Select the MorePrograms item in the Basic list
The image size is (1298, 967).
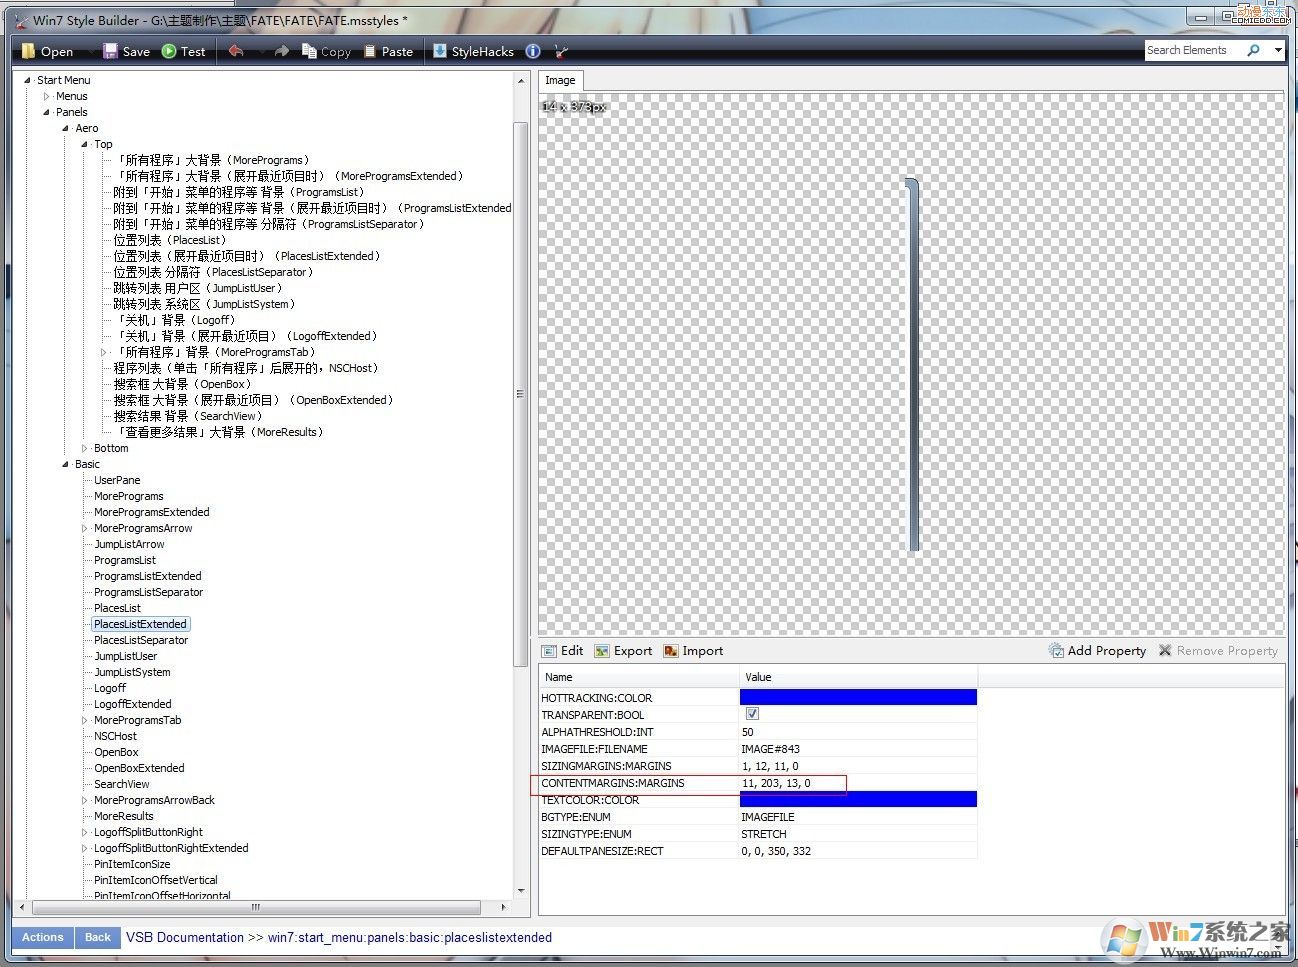(127, 496)
